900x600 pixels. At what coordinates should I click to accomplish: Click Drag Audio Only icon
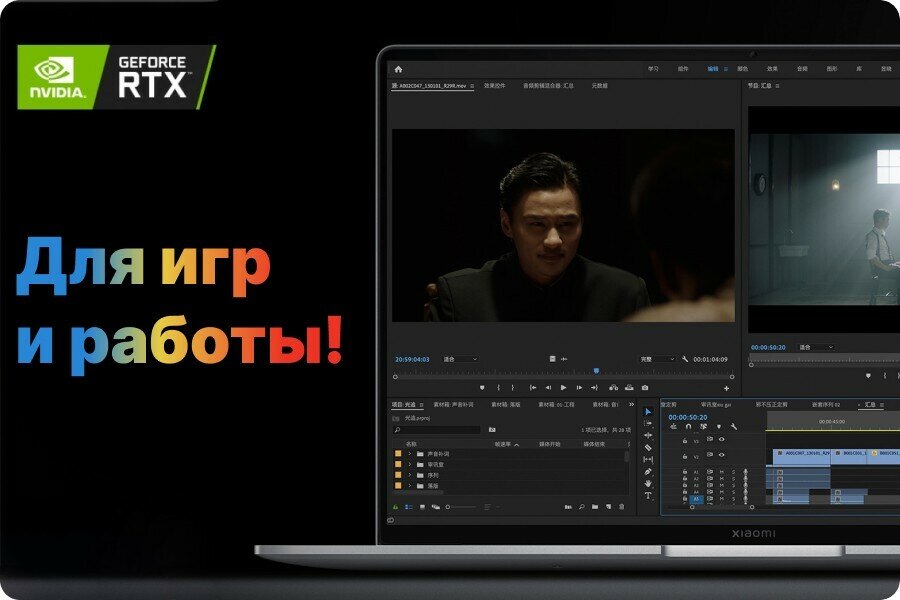point(564,359)
